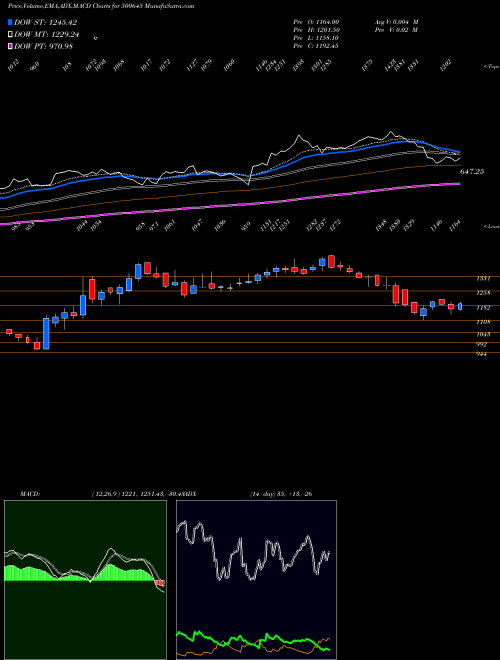Click the Pre H: 1201.50 value
The image size is (500, 660).
(x=316, y=30)
